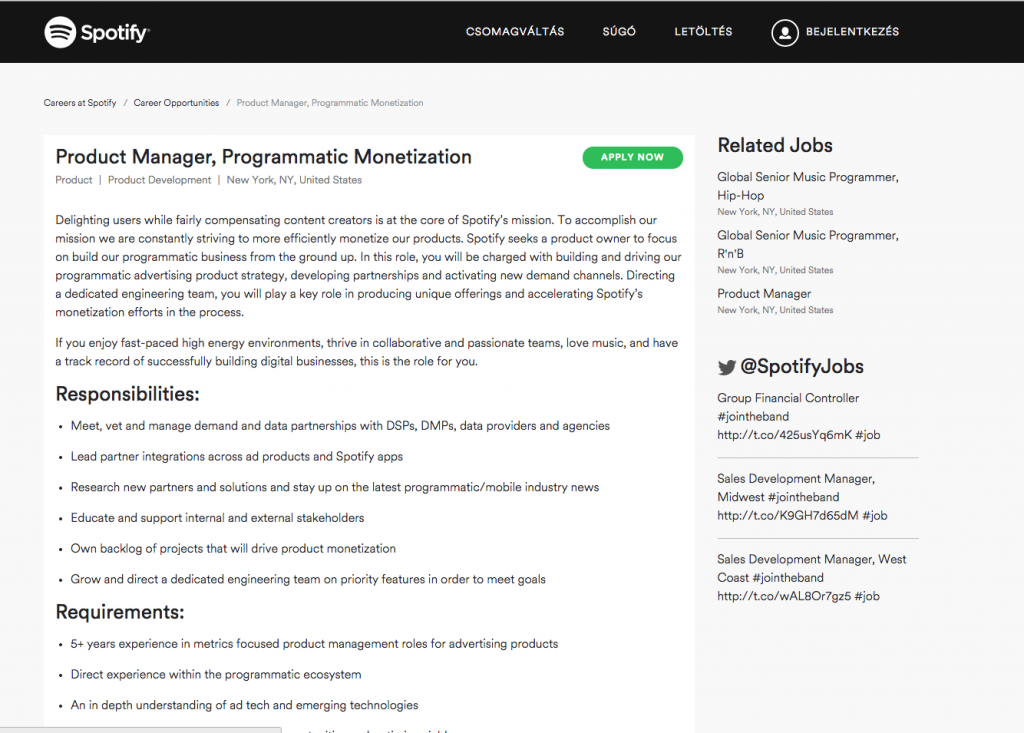Click the Spotify logo in header
The width and height of the screenshot is (1024, 733).
97,32
